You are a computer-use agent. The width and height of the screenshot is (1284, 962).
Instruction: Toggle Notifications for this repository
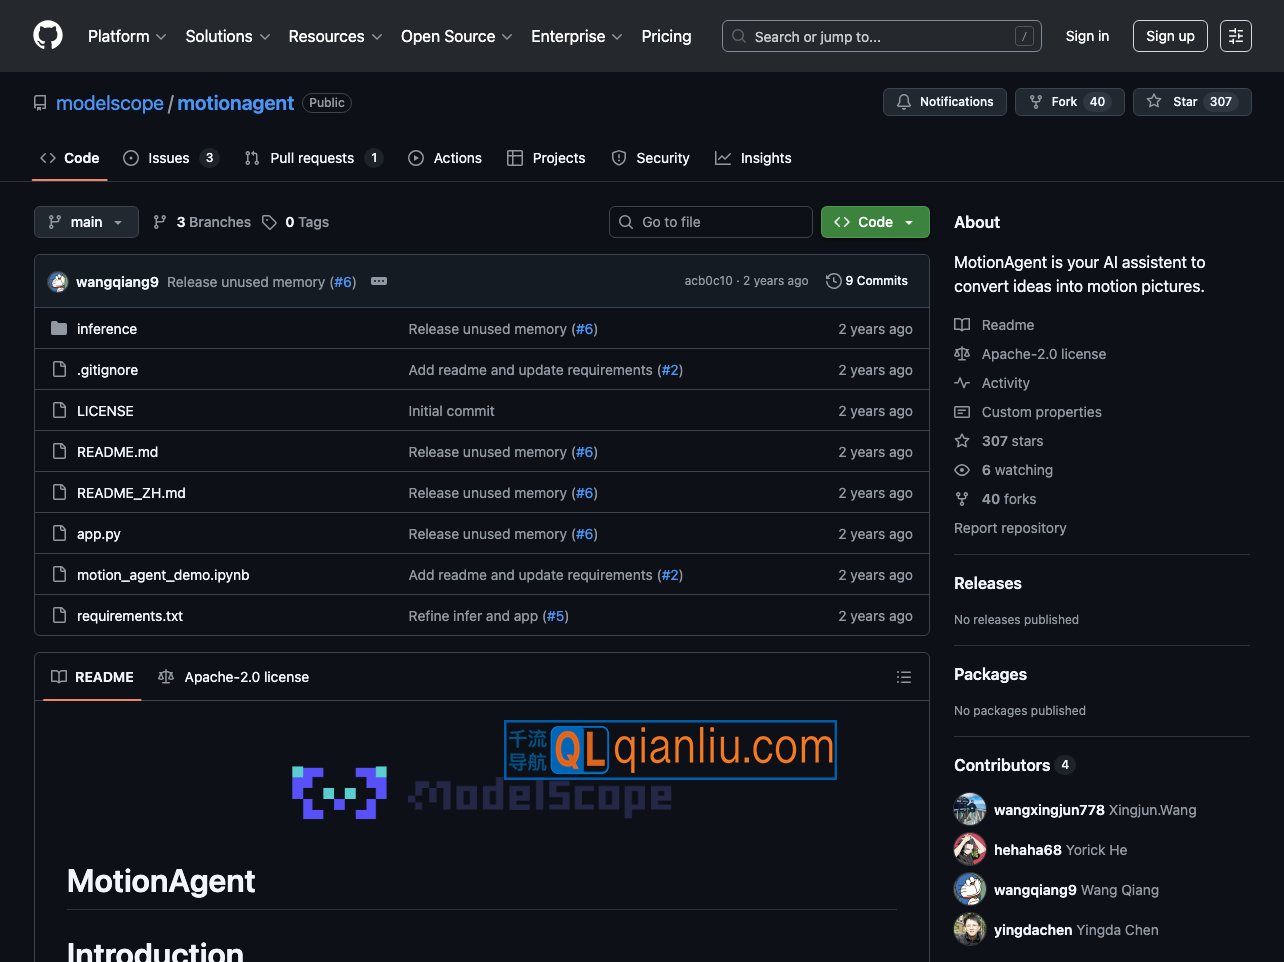click(x=945, y=102)
